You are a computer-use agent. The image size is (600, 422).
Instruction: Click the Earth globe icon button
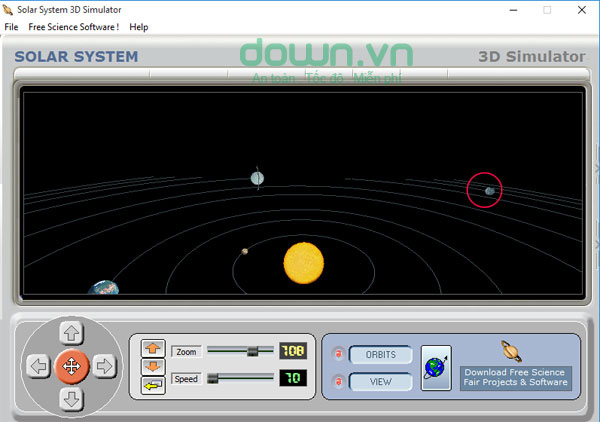coord(436,368)
